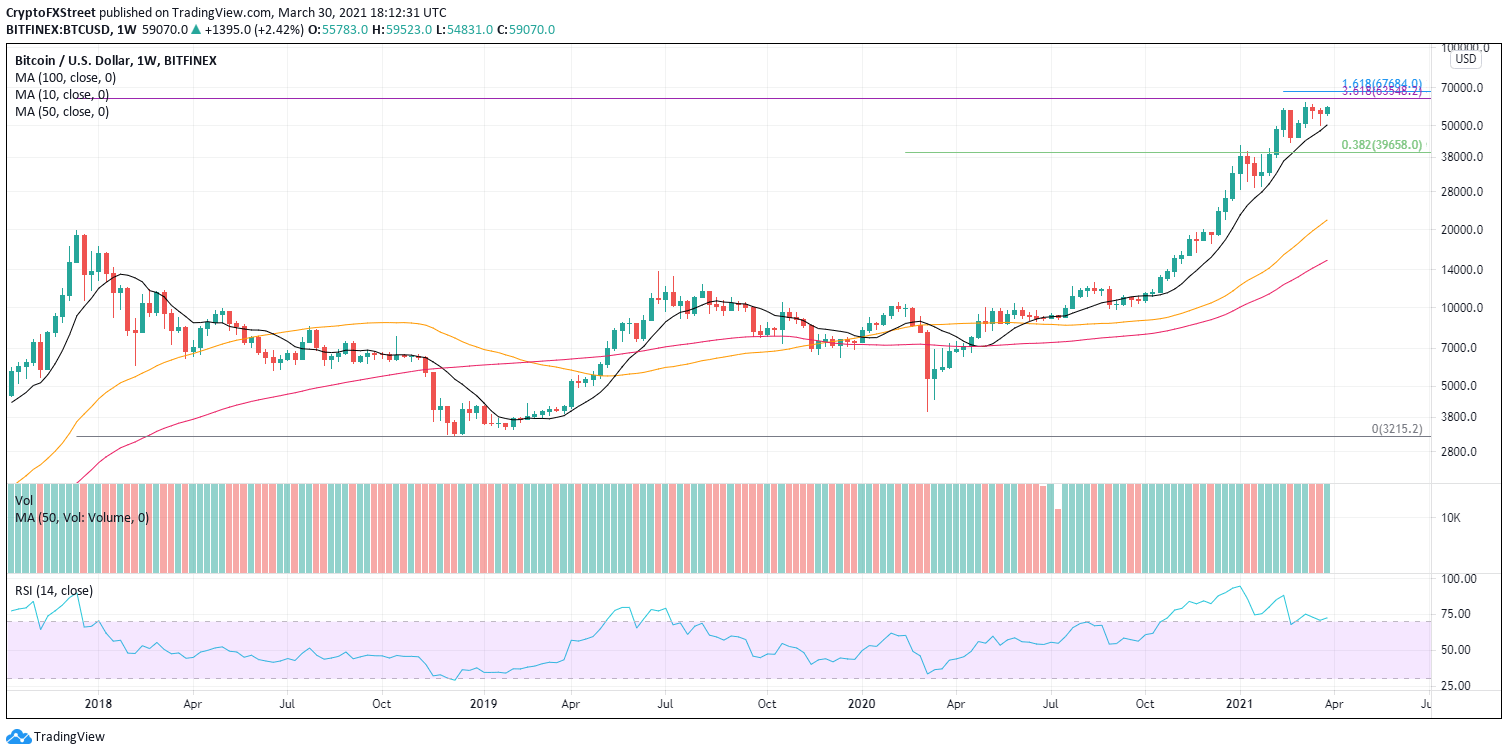Click the close value 'C:59070.0' in header
This screenshot has height=755, width=1508.
526,30
